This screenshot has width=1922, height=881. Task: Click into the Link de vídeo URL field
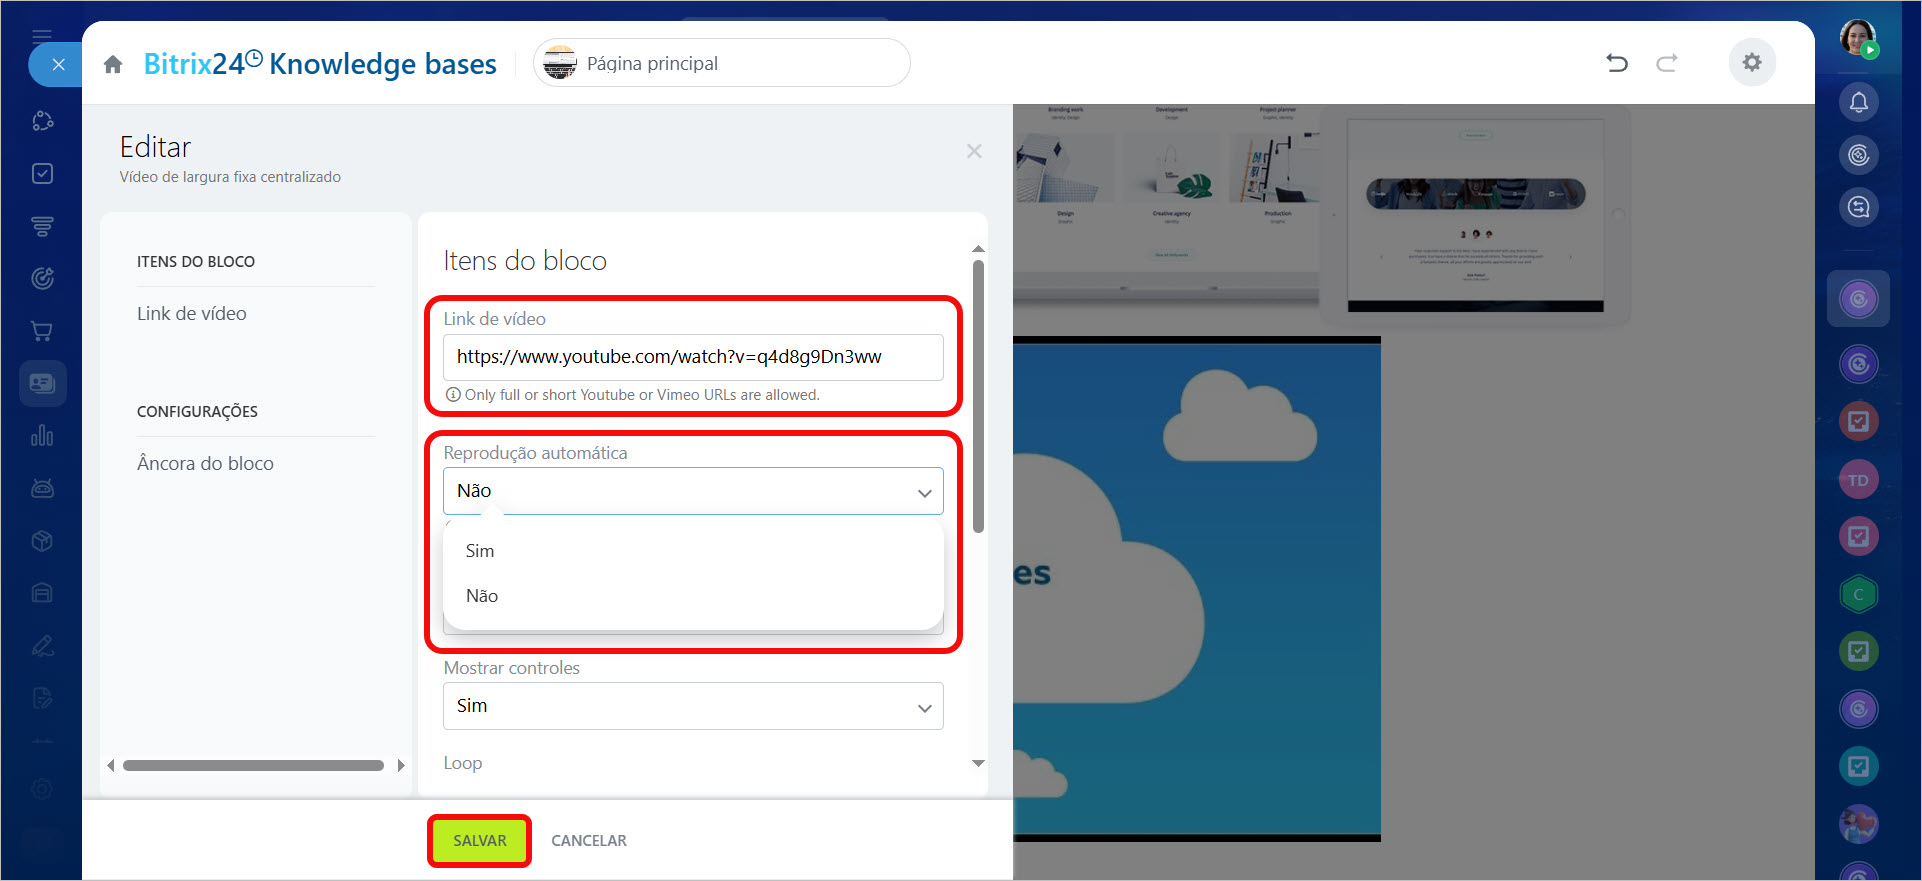tap(693, 357)
